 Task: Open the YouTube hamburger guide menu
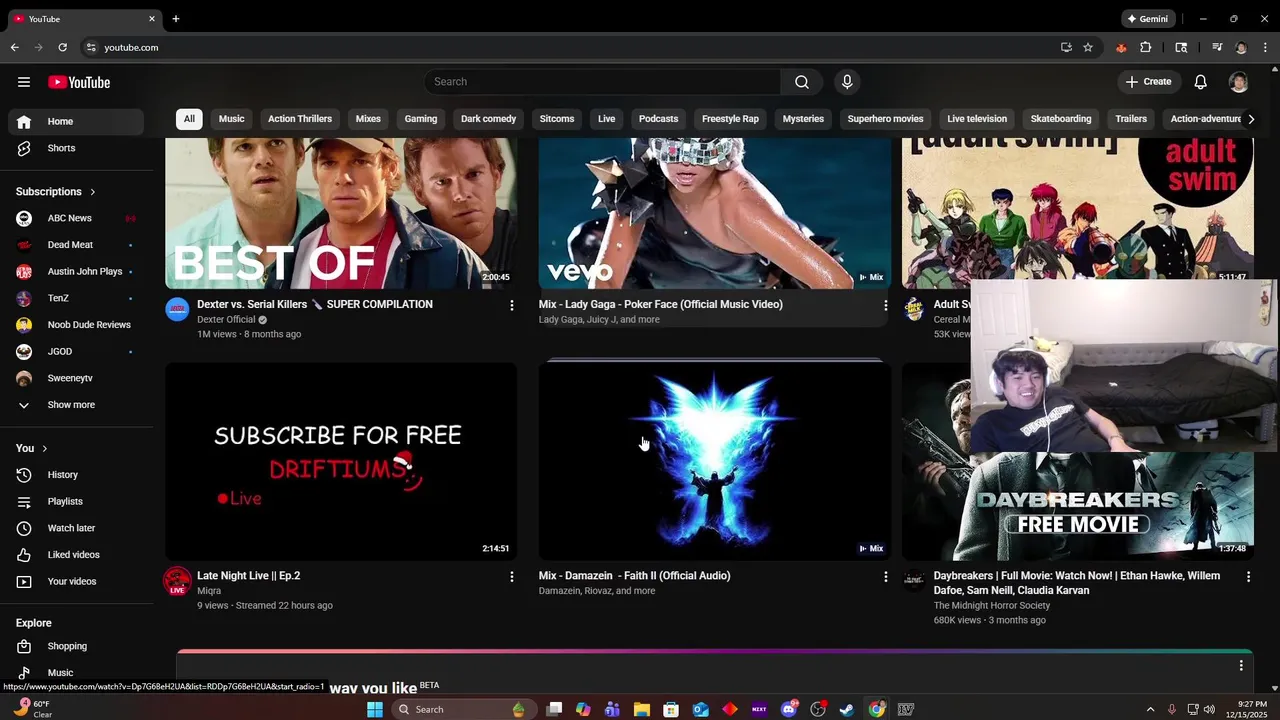(24, 82)
